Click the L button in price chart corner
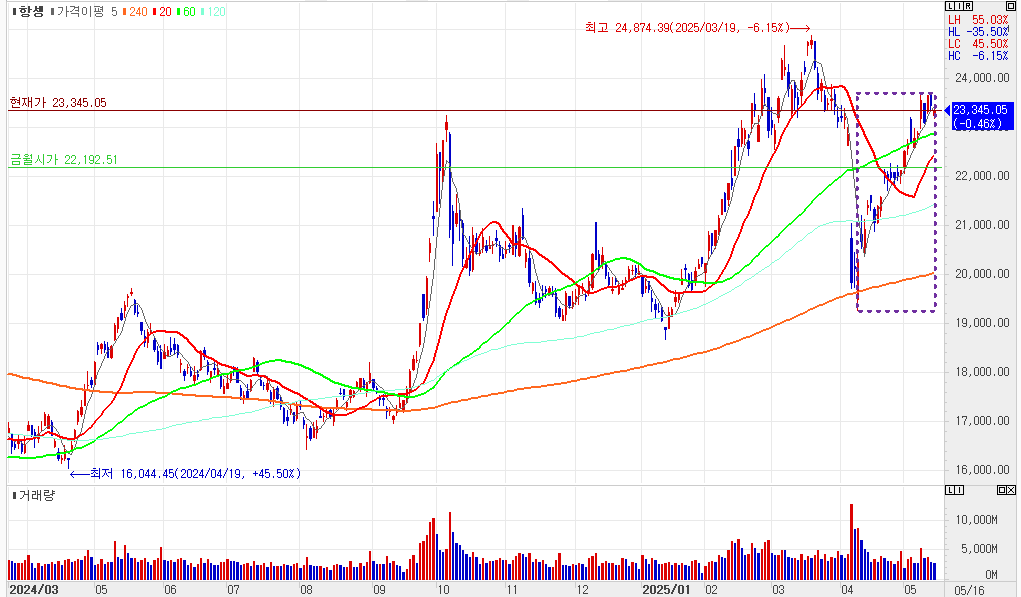Image resolution: width=1021 pixels, height=597 pixels. [x=950, y=8]
